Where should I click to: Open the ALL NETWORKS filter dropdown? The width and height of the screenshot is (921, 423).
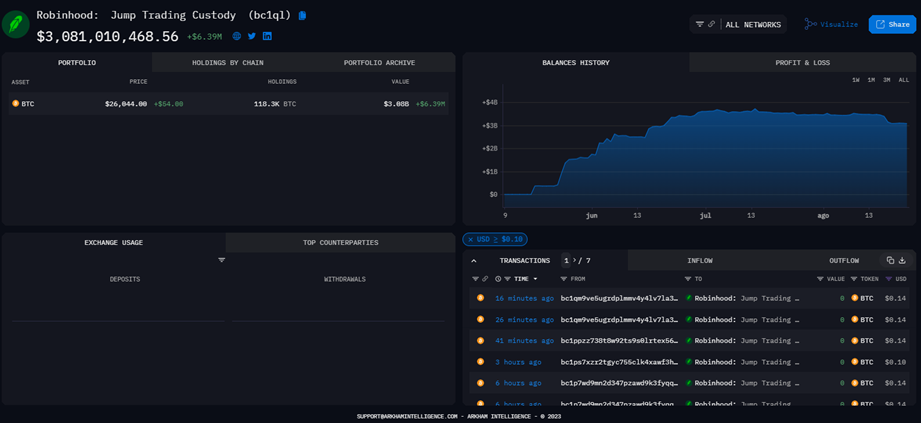pos(740,24)
